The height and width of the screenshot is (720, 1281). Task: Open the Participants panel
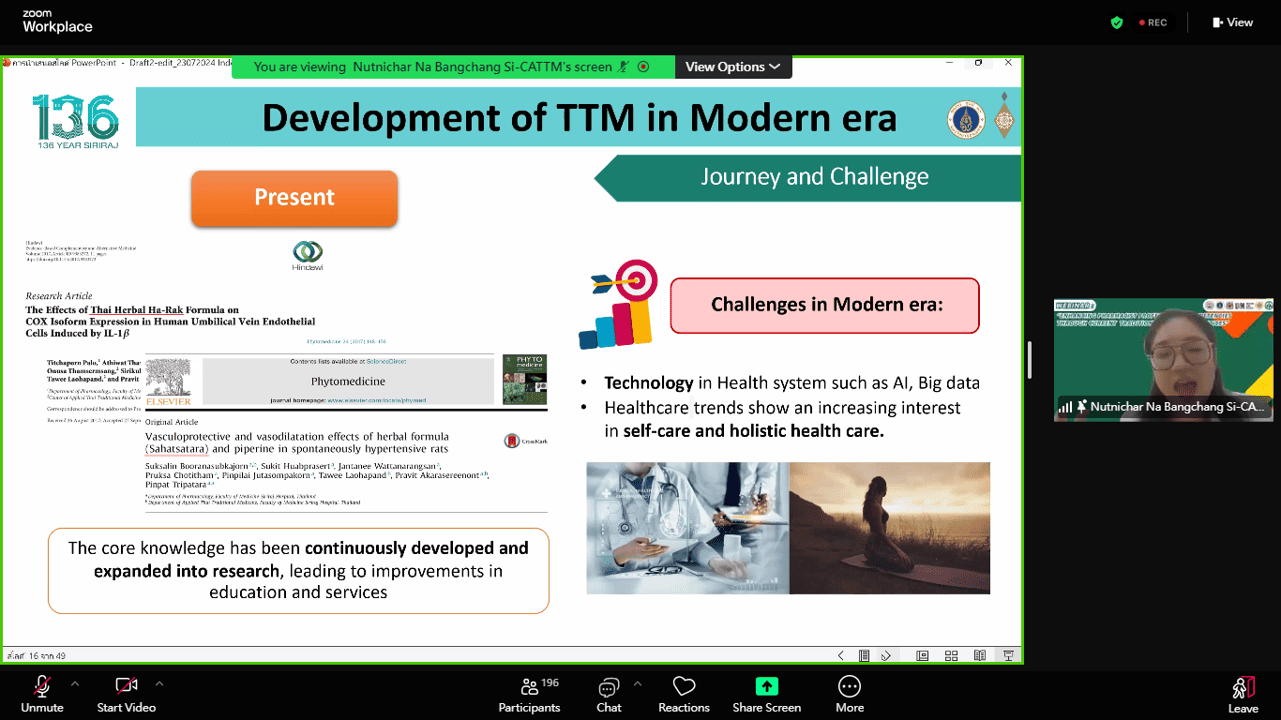click(x=529, y=693)
